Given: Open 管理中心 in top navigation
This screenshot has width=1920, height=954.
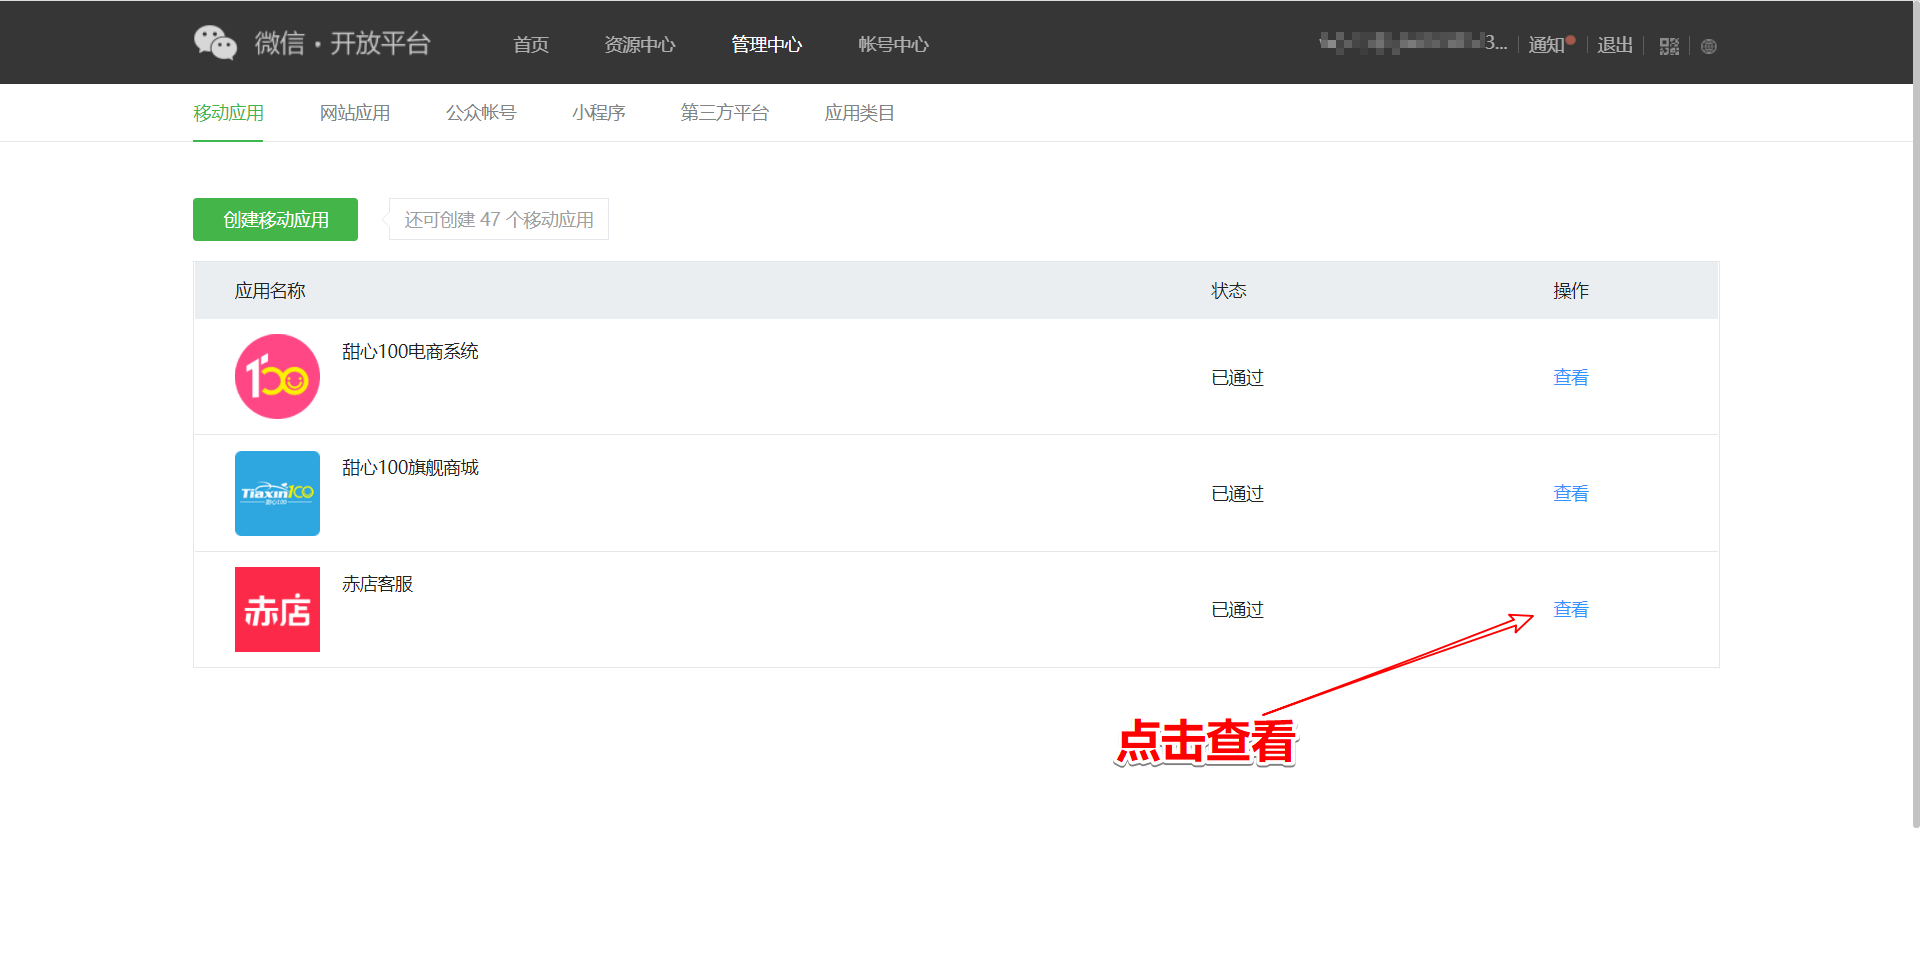Looking at the screenshot, I should coord(767,44).
